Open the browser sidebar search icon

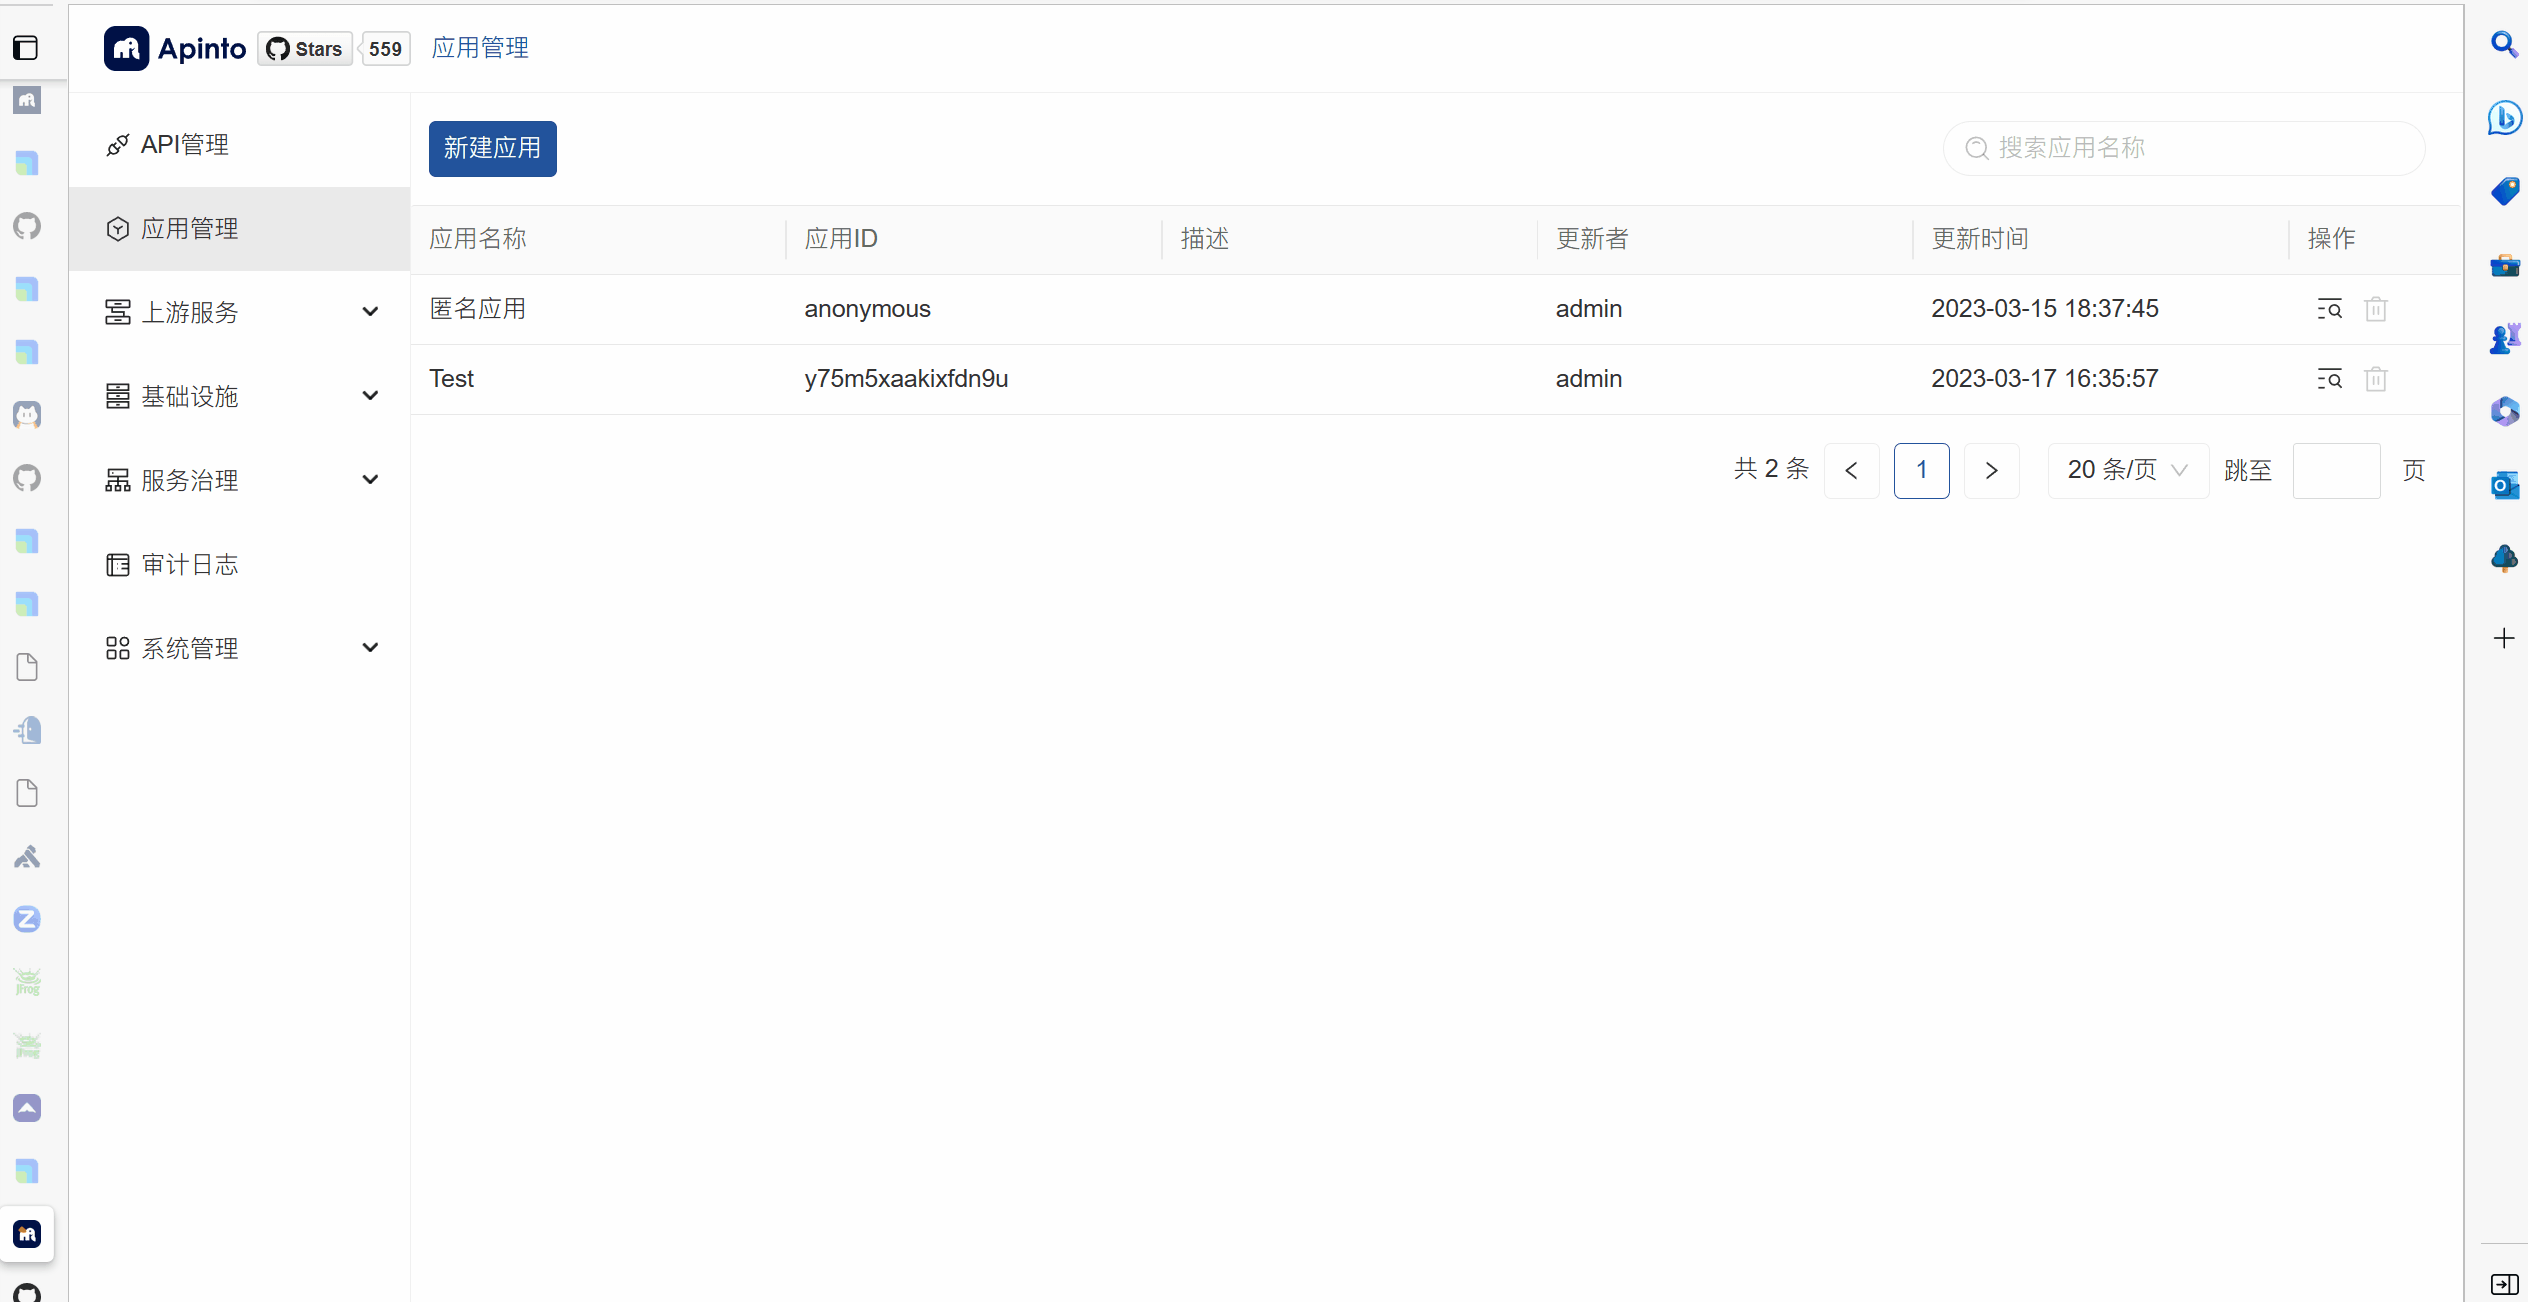[2503, 45]
